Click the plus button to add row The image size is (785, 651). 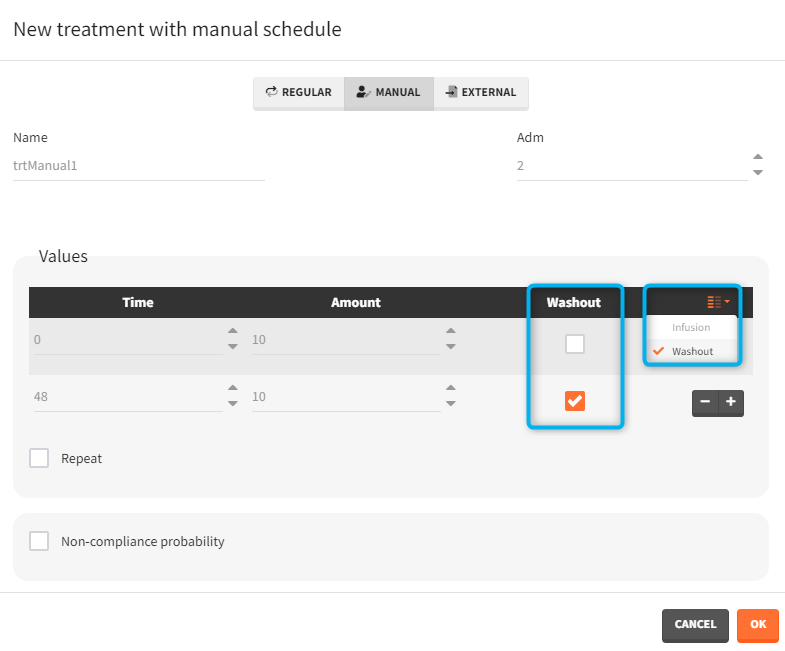pyautogui.click(x=731, y=402)
